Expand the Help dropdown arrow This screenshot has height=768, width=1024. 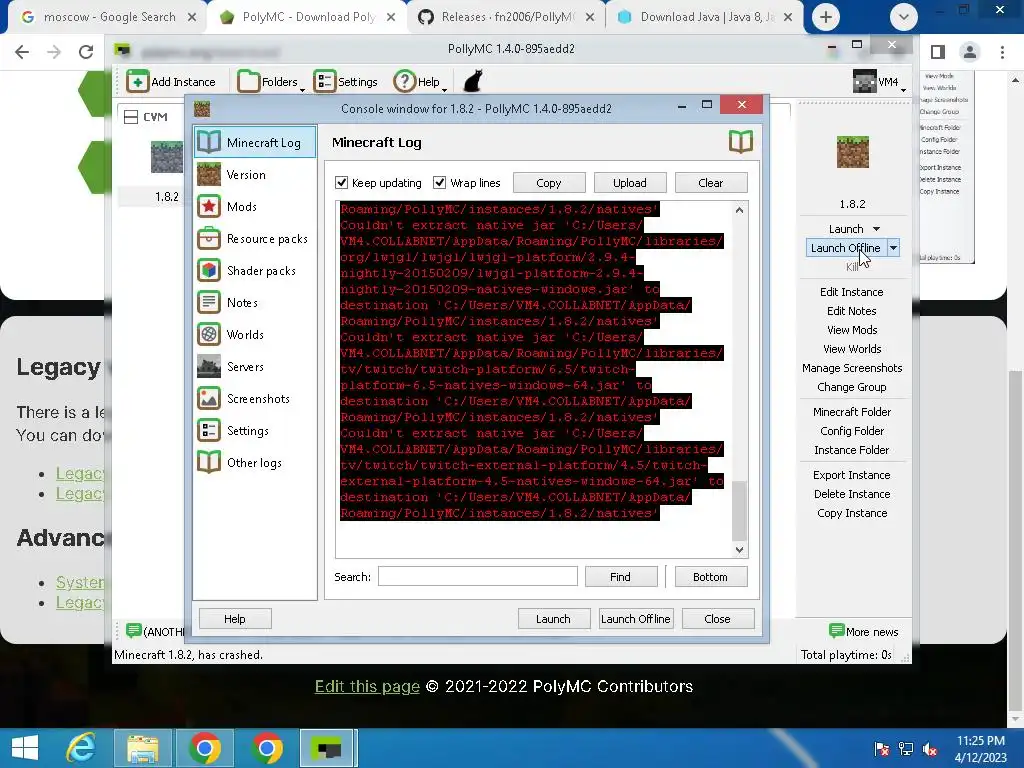(x=444, y=89)
